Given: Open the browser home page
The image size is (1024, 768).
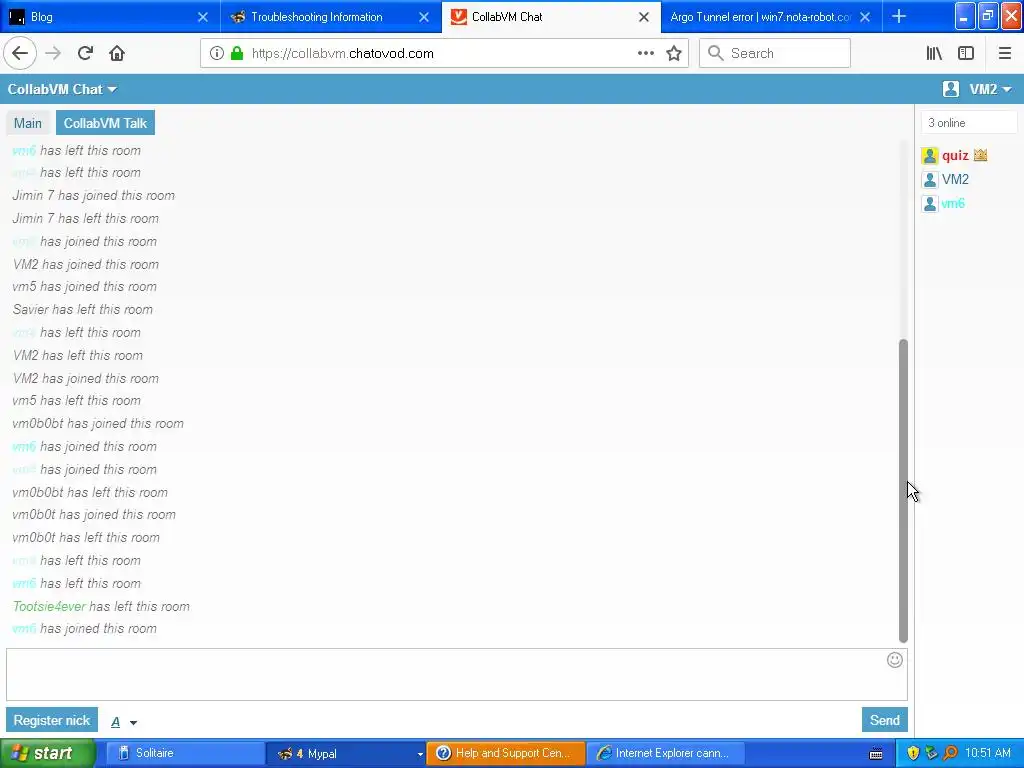Looking at the screenshot, I should (x=117, y=54).
